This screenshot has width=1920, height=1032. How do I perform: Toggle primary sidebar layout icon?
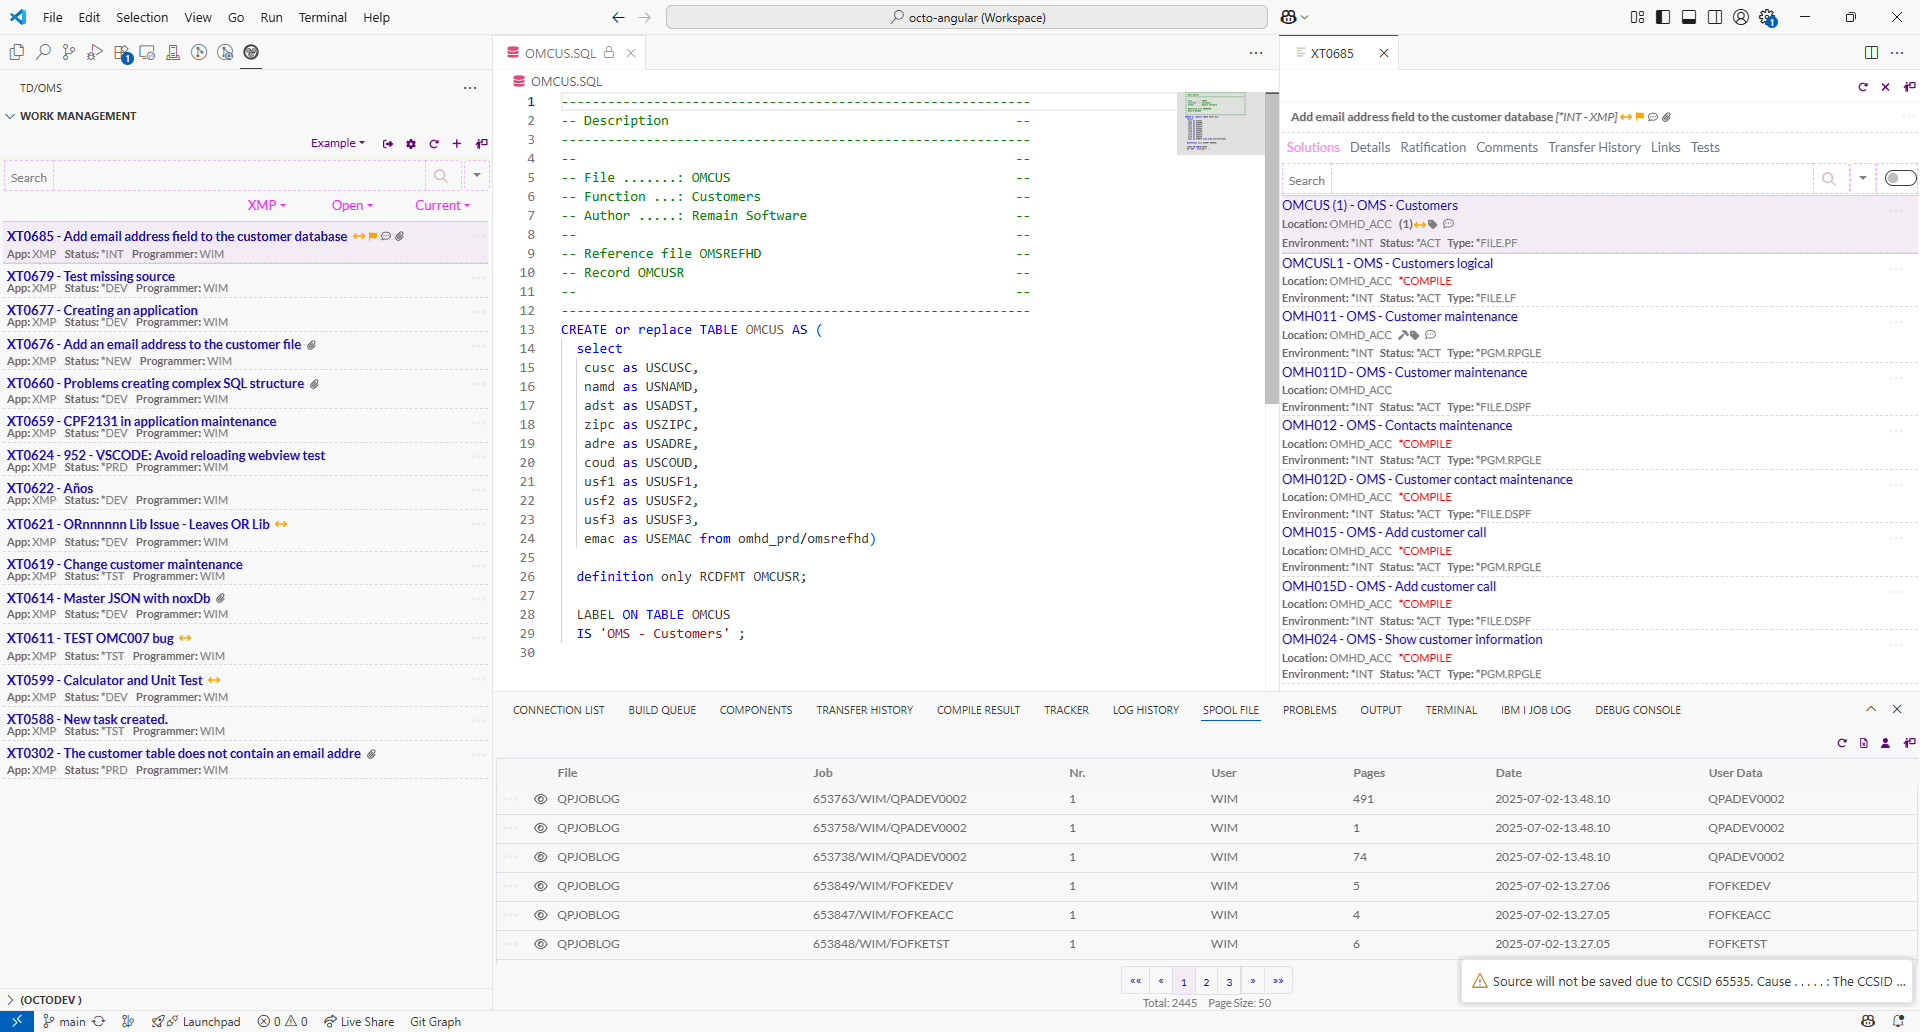click(x=1663, y=17)
